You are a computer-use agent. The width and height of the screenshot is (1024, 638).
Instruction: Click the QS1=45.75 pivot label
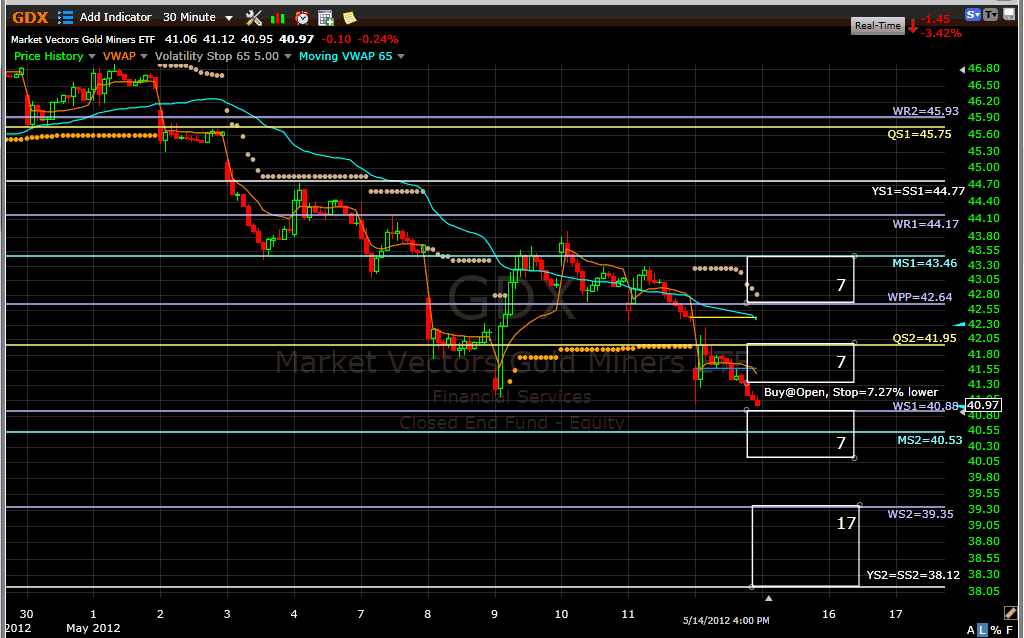click(x=920, y=135)
